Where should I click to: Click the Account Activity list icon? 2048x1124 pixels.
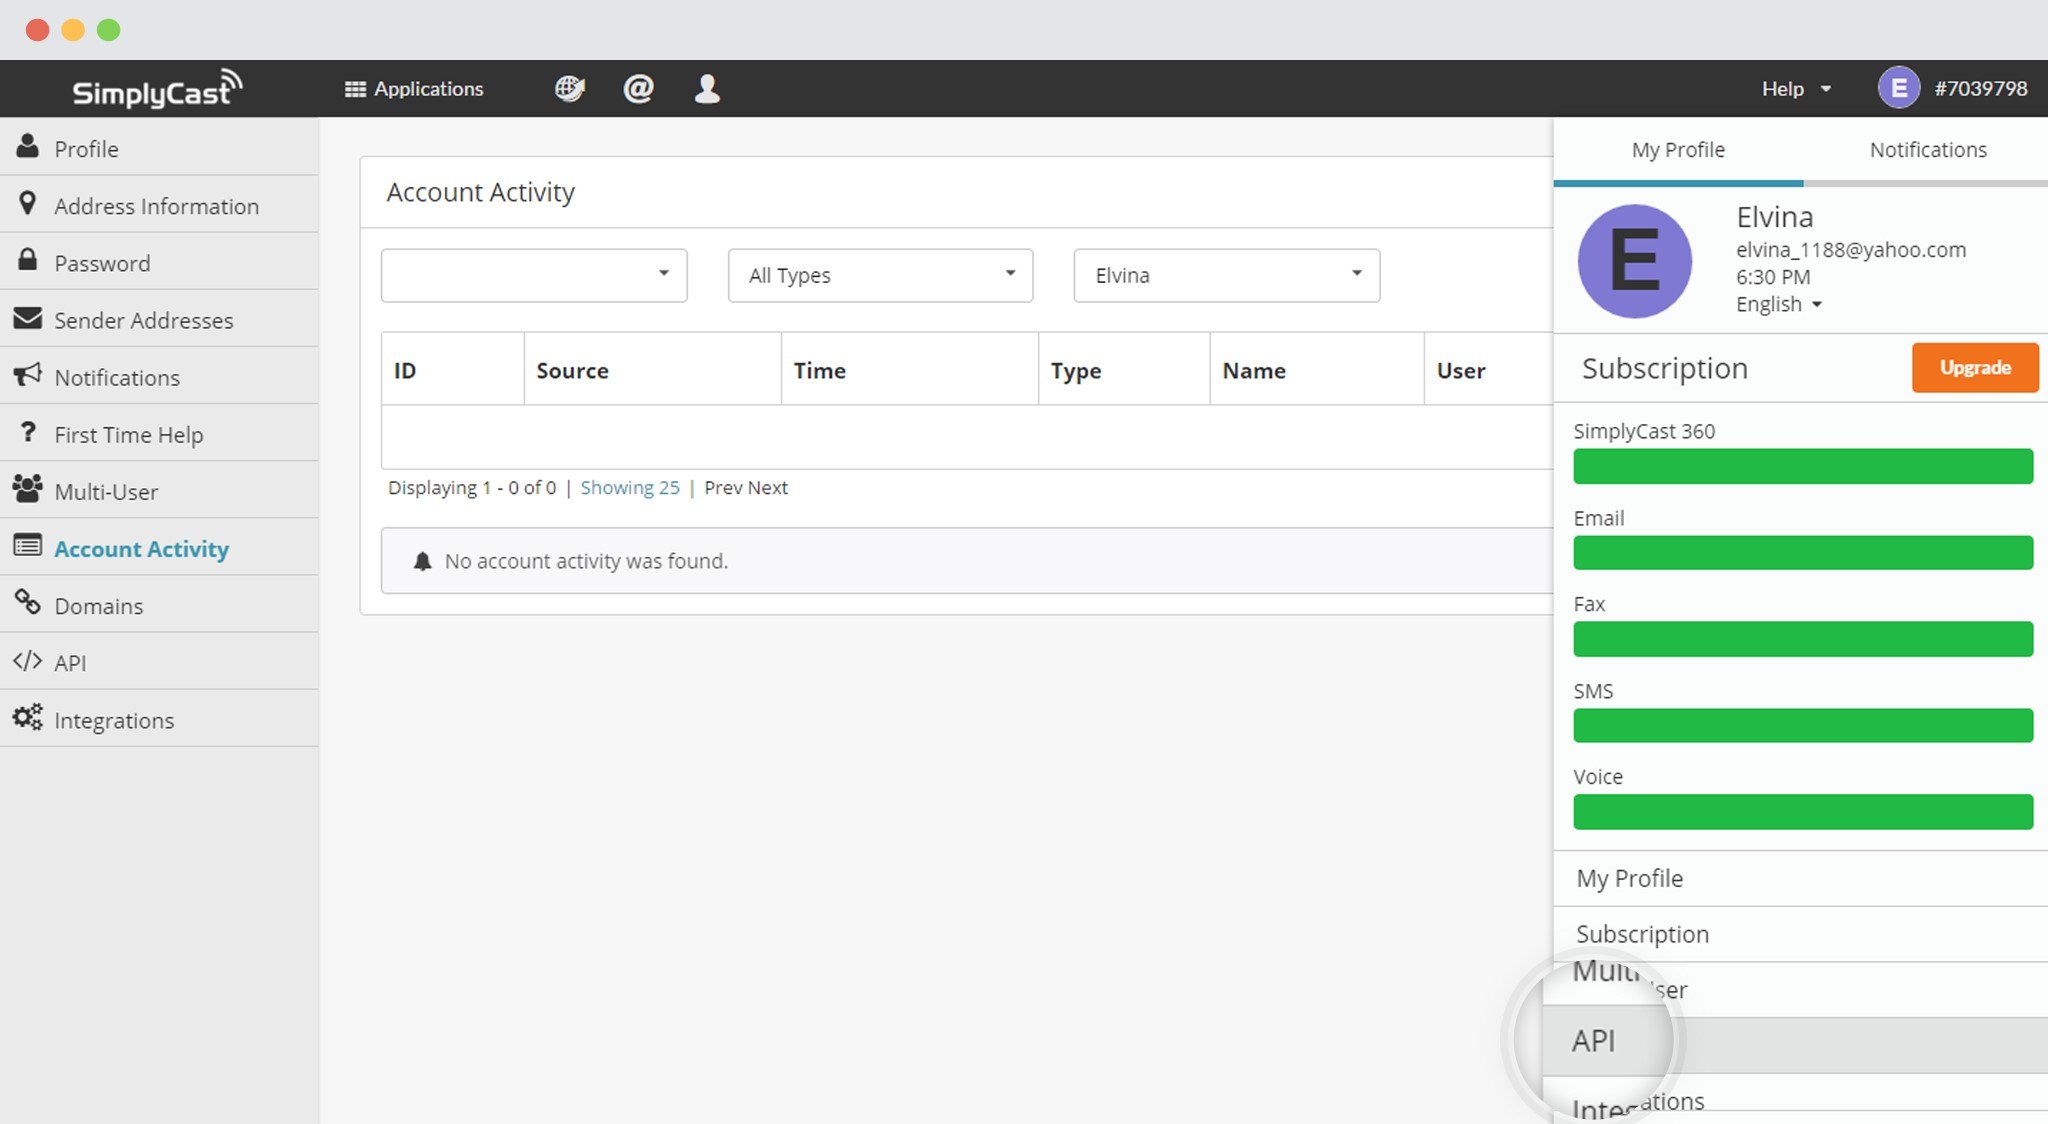[28, 546]
